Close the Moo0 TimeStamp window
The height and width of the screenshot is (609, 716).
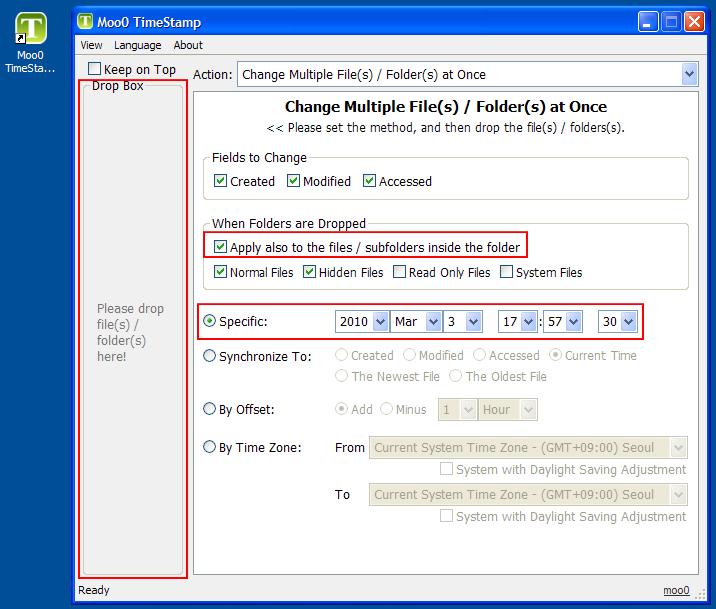(x=694, y=22)
